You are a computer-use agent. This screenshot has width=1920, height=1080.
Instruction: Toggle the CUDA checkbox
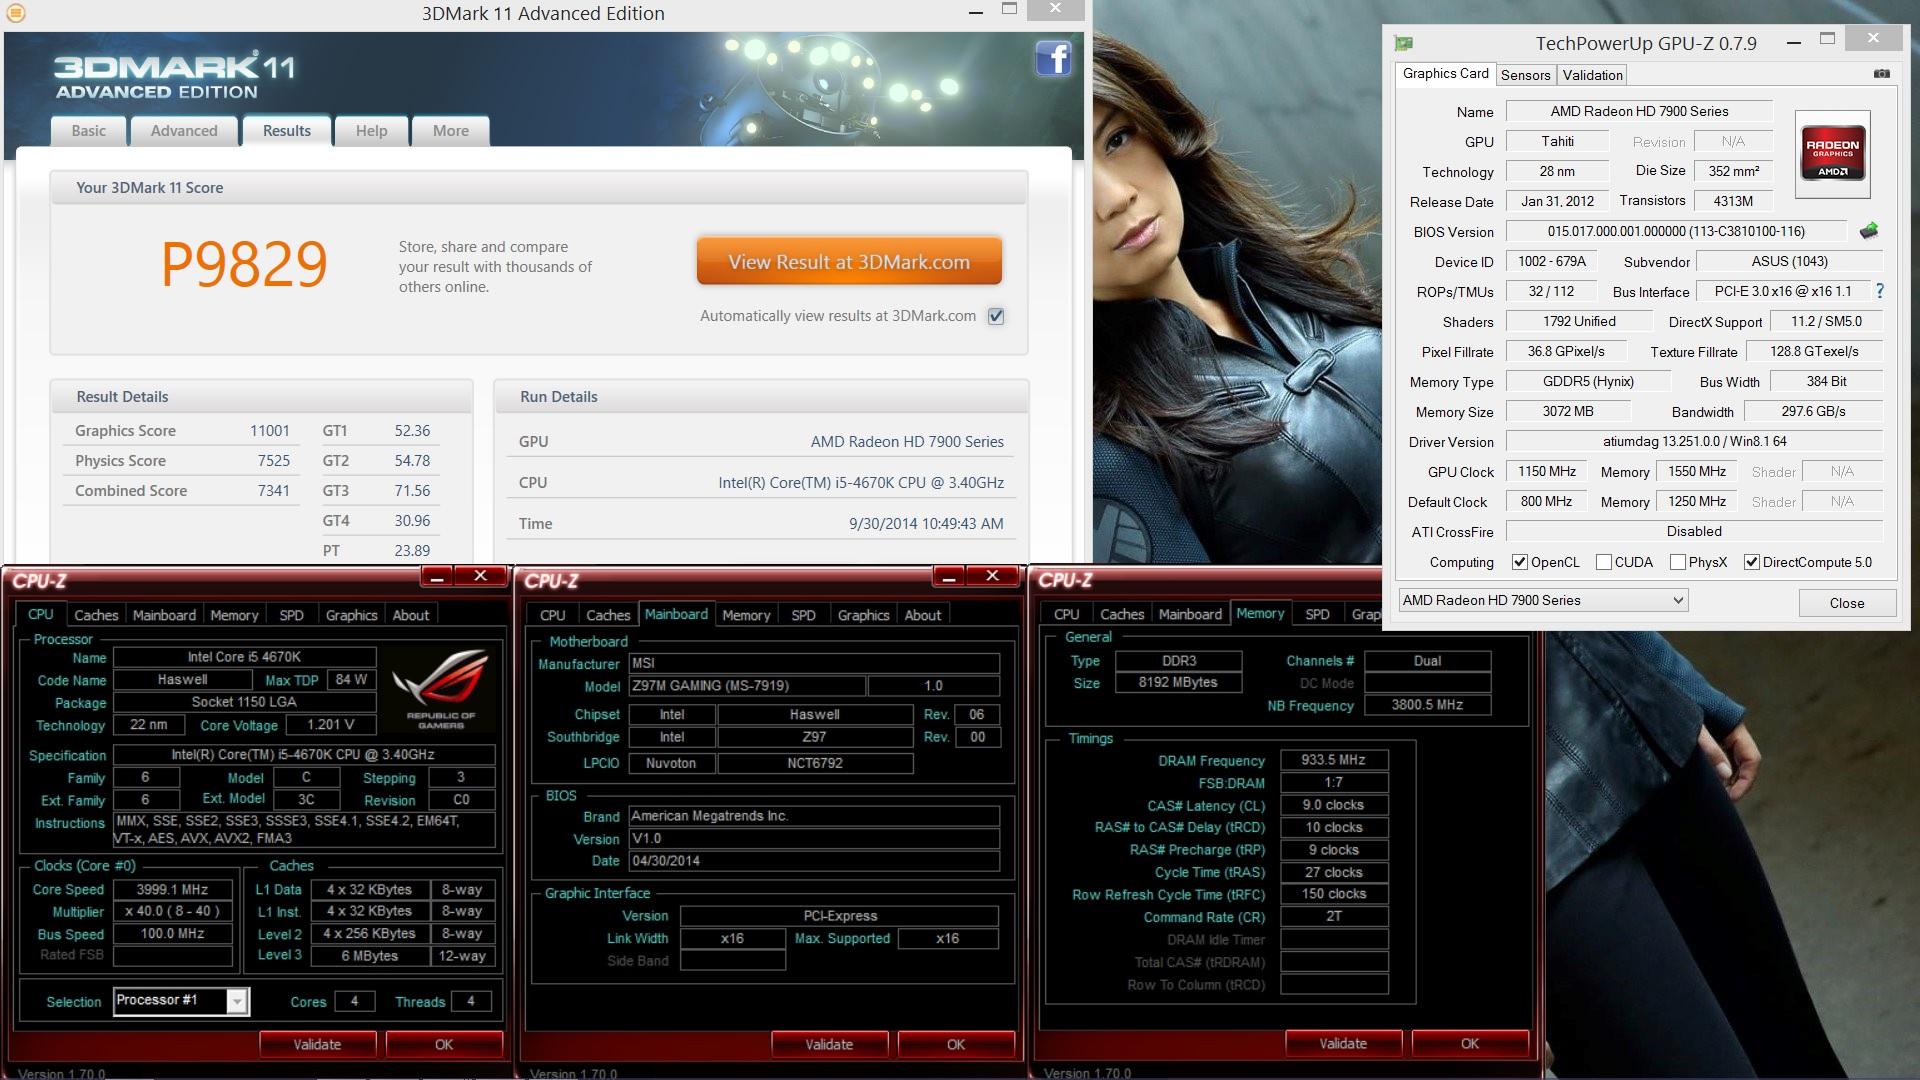click(x=1604, y=562)
